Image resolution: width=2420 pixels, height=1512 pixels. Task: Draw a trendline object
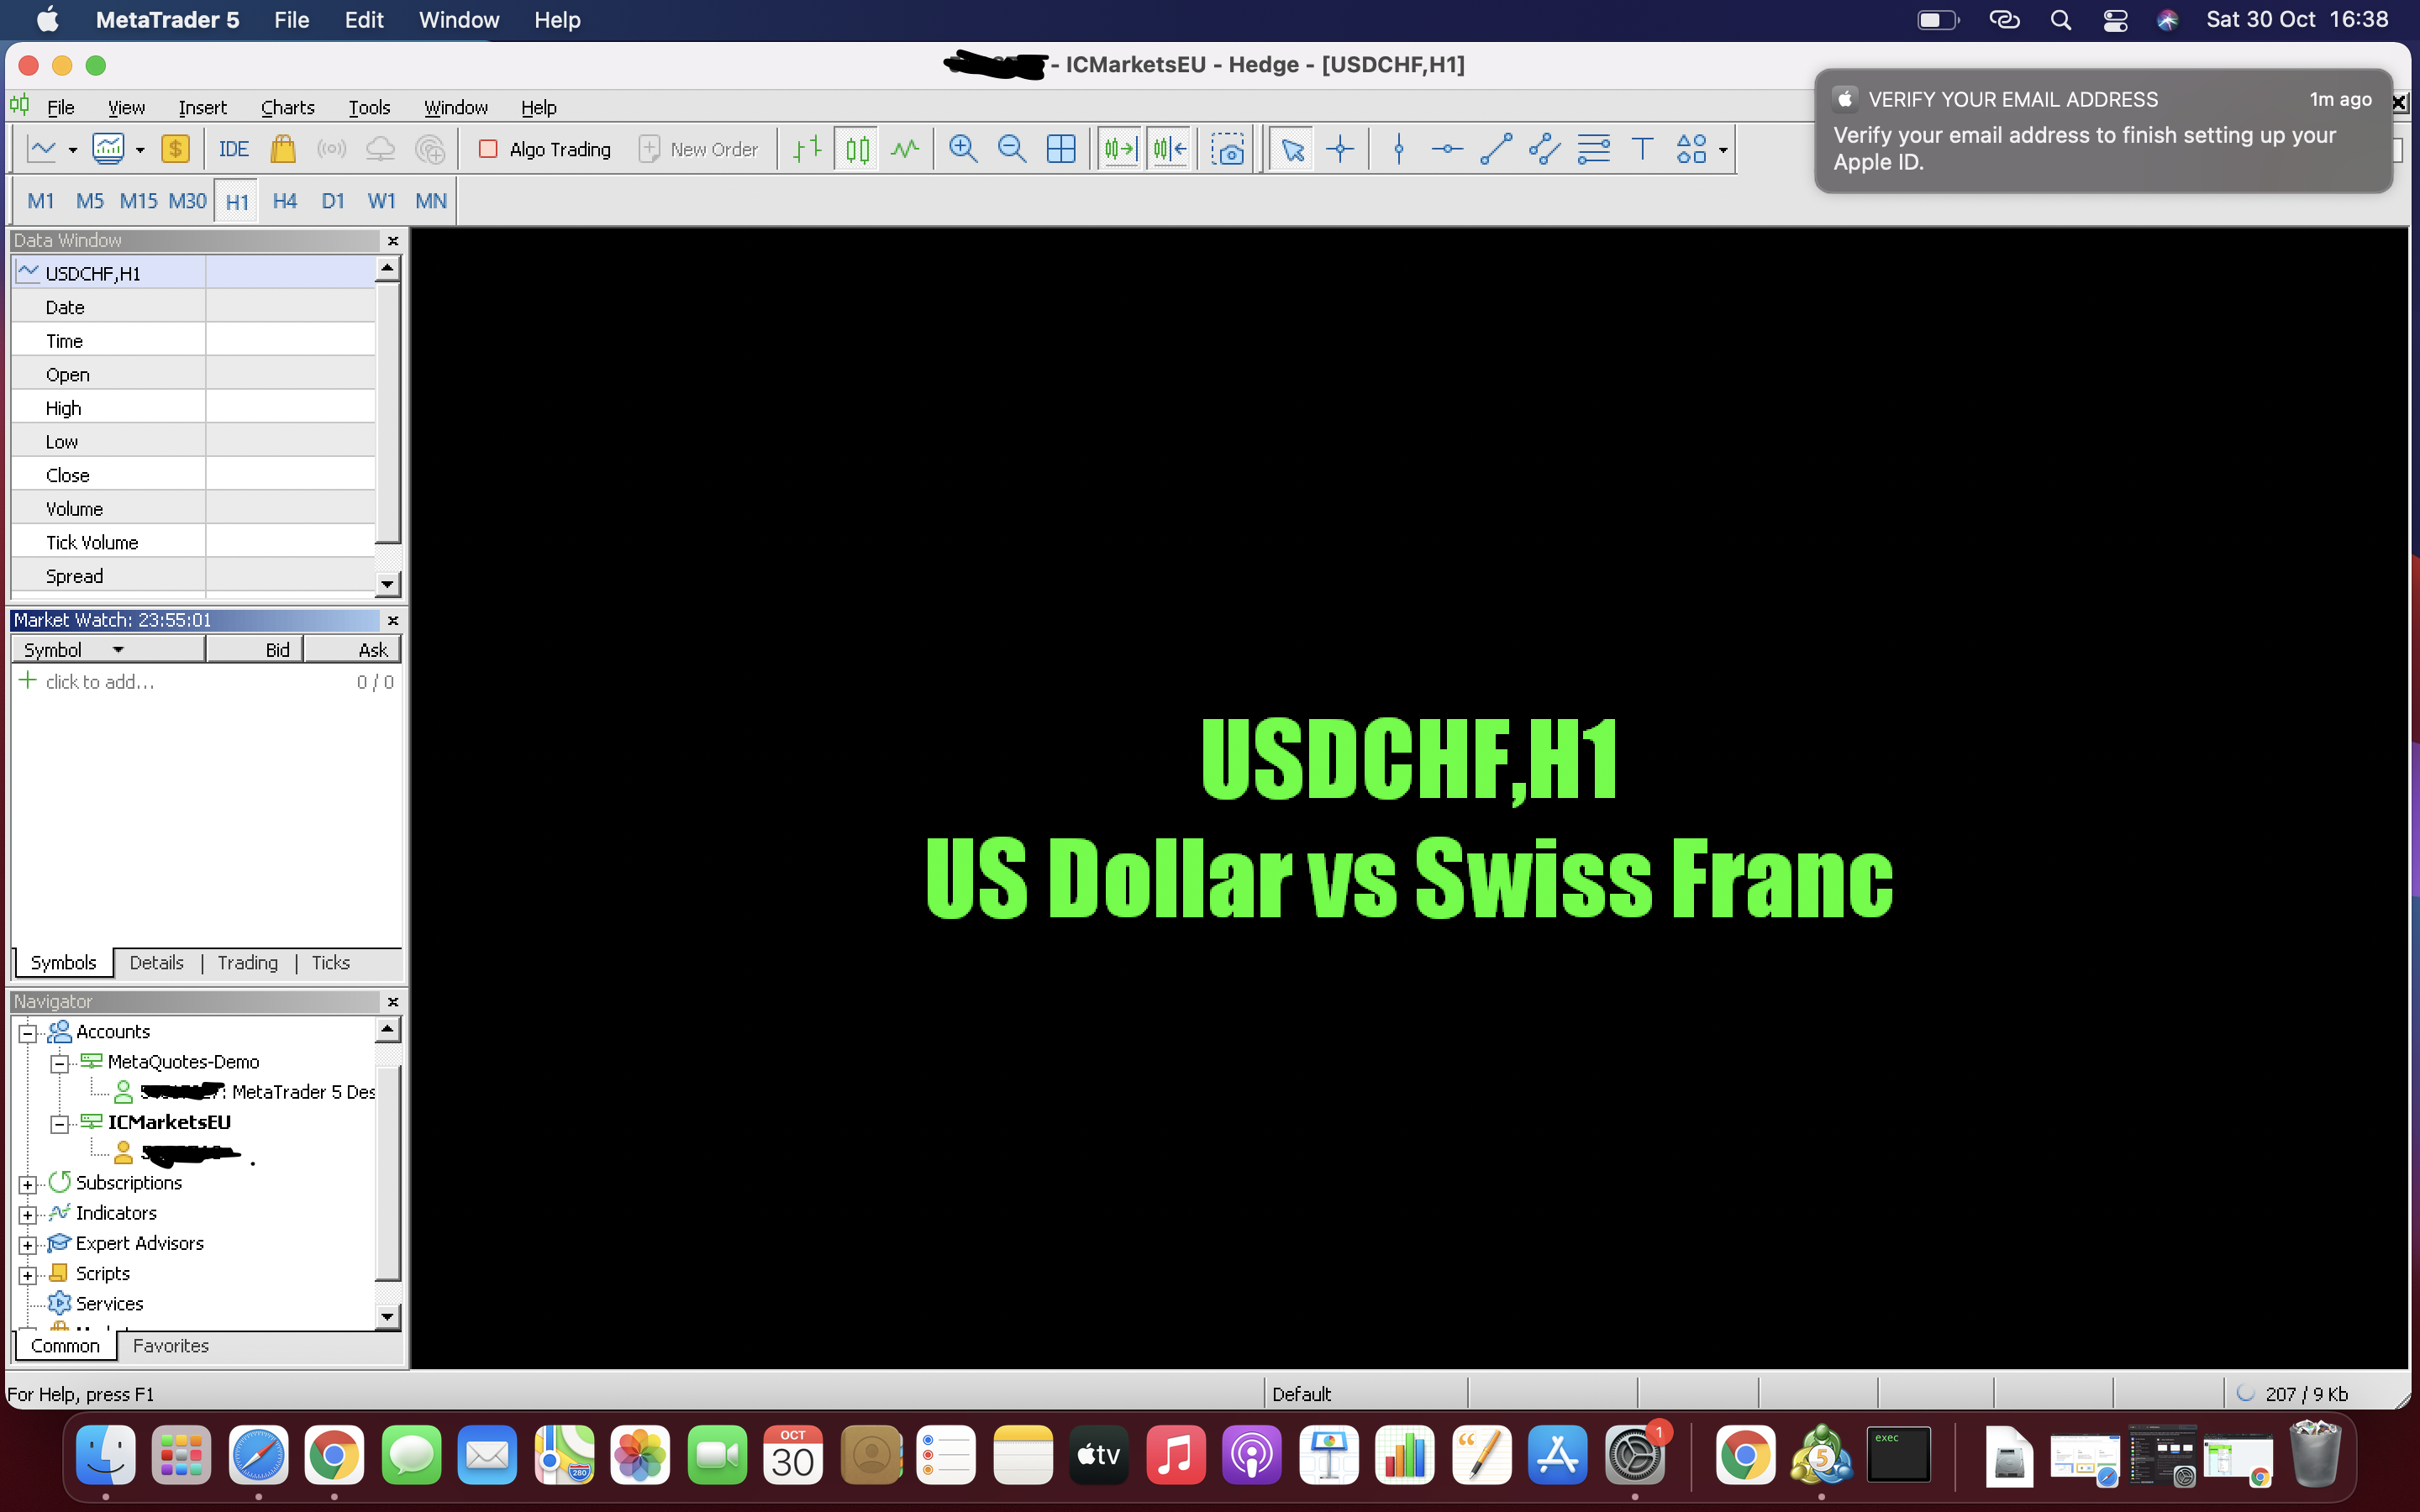pyautogui.click(x=1496, y=149)
